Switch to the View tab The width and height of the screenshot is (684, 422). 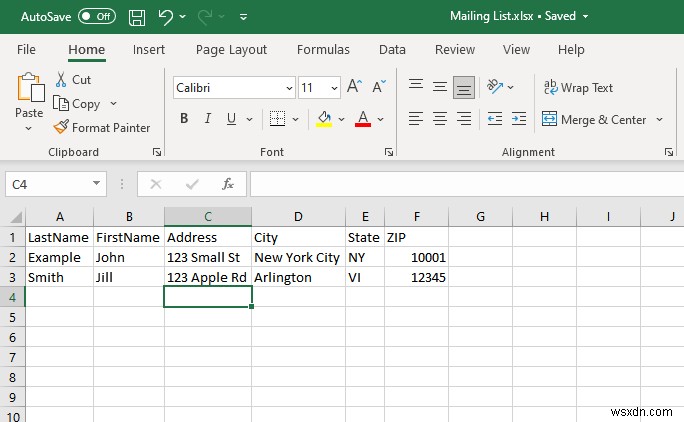click(516, 50)
